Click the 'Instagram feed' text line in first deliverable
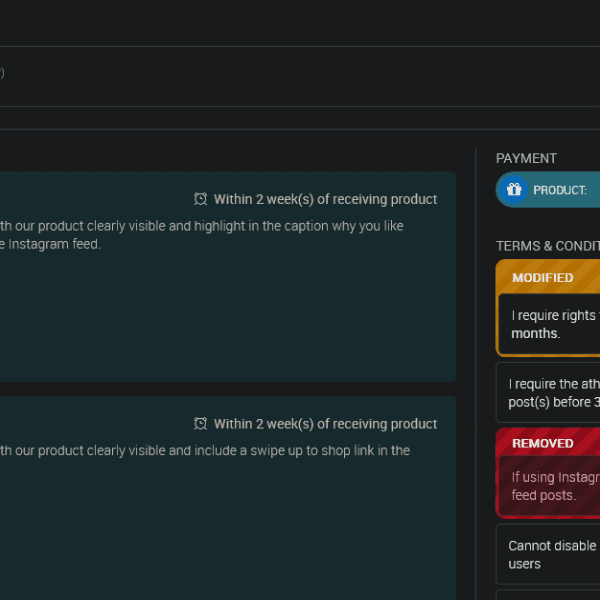This screenshot has height=600, width=600. [x=50, y=244]
